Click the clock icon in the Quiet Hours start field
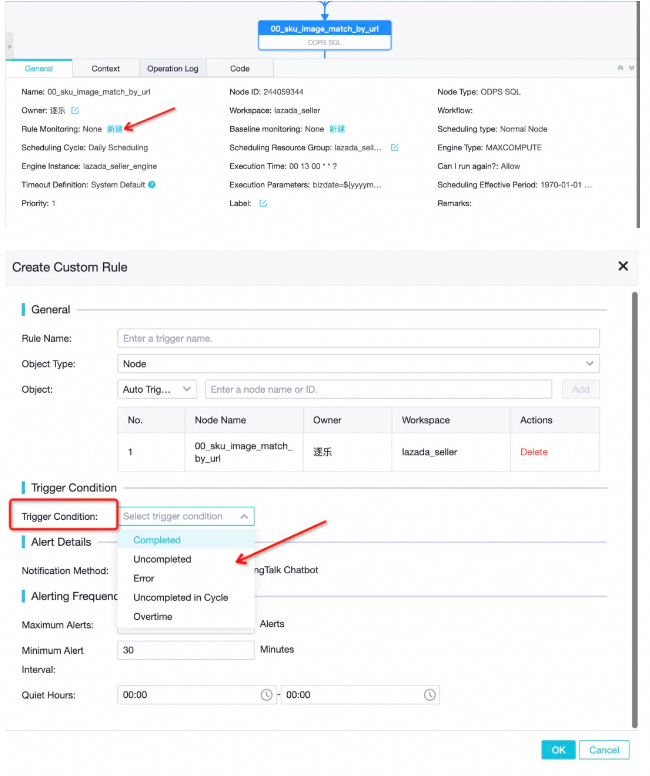Screen dimensions: 650x776 click(266, 695)
